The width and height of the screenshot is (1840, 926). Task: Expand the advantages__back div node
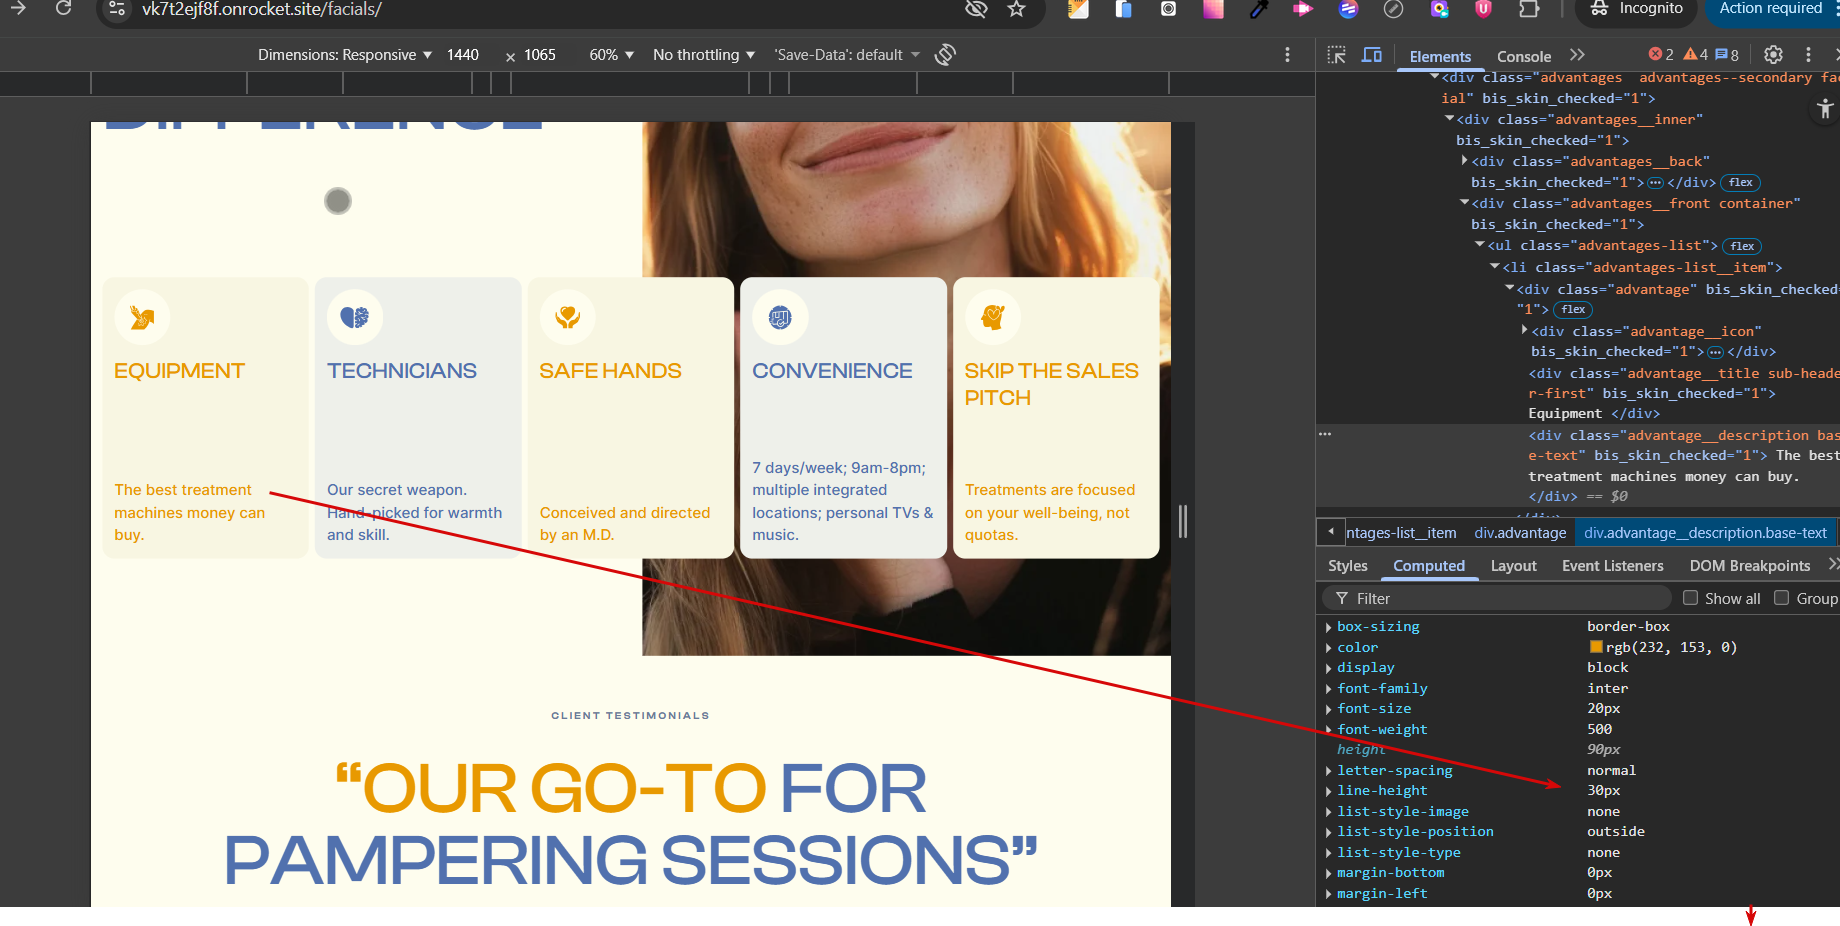point(1465,161)
